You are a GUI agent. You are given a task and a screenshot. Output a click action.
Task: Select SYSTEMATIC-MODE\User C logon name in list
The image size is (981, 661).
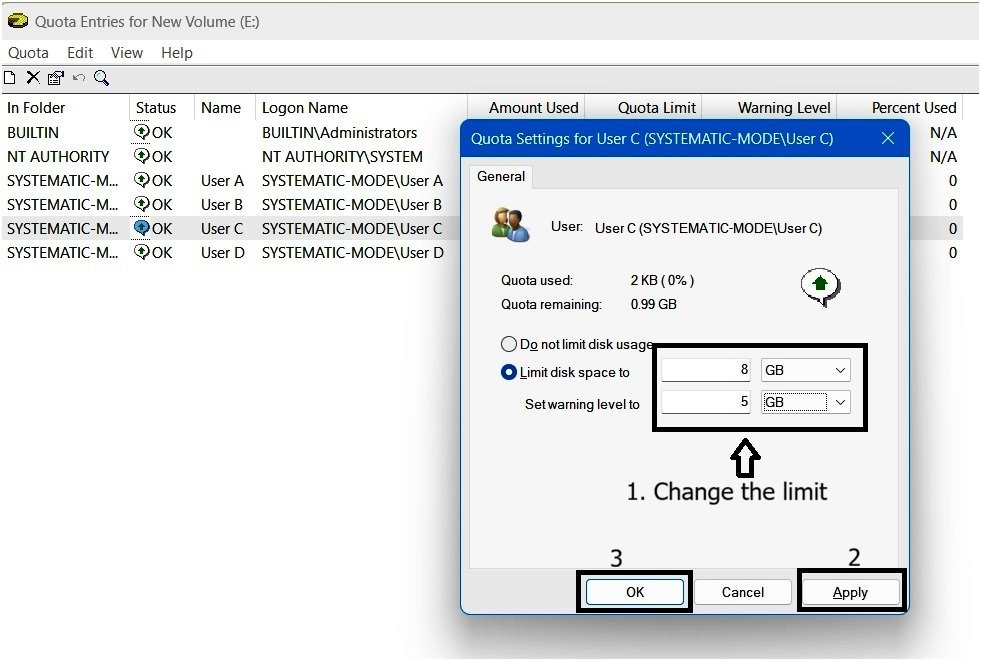tap(352, 229)
